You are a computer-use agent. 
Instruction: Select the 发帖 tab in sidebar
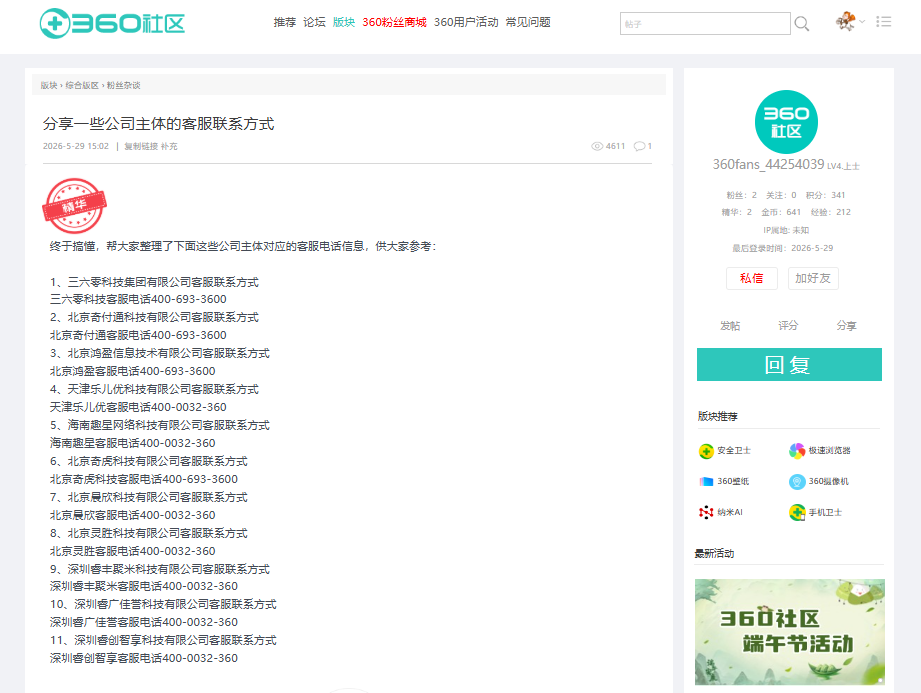[730, 325]
